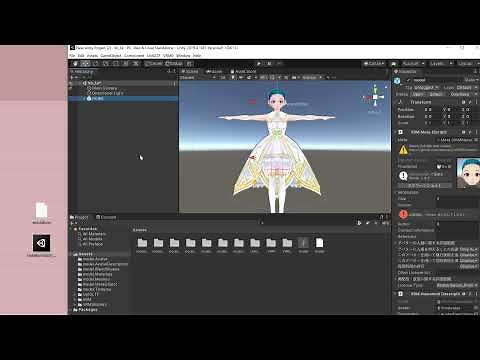Switch to the Console tab
This screenshot has width=480, height=360.
tap(106, 217)
